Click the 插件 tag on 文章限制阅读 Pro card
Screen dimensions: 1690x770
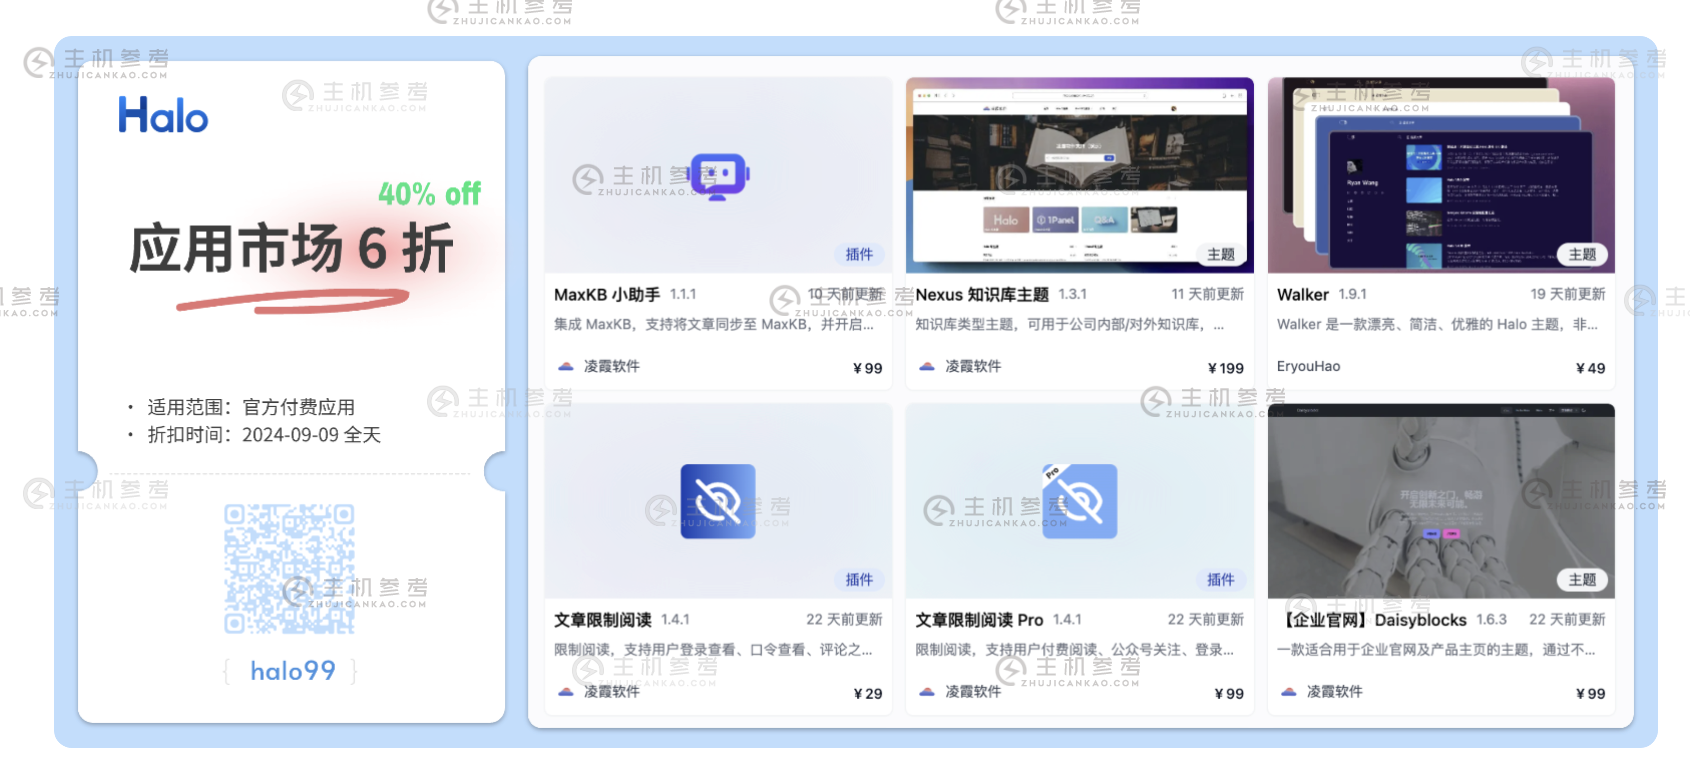point(1221,579)
